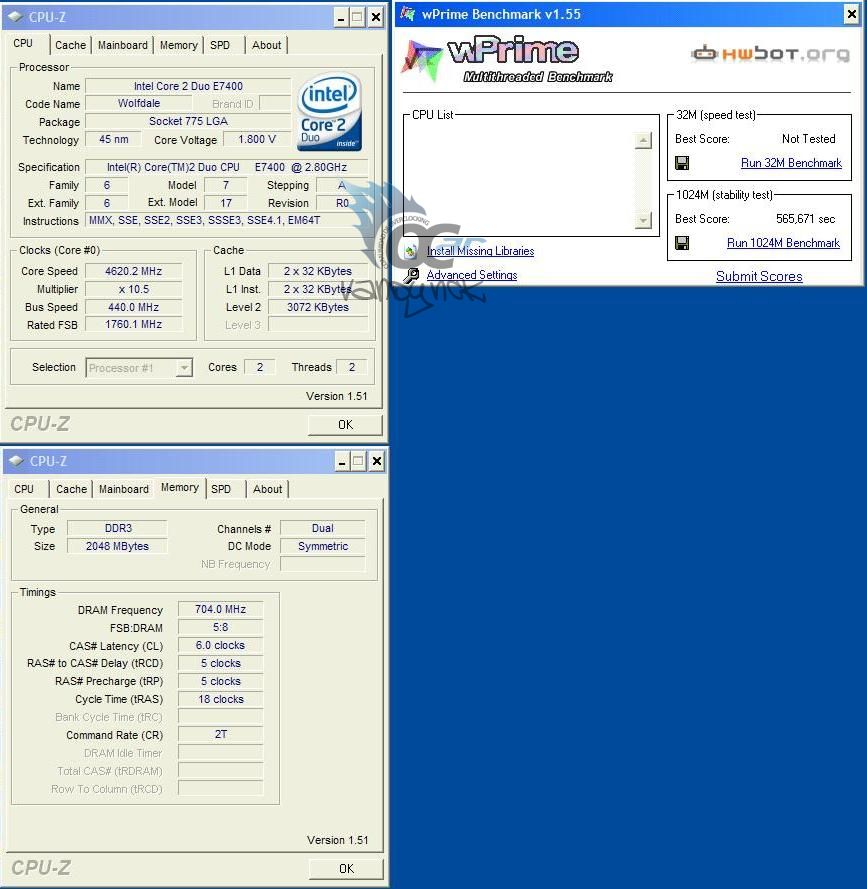Open the About tab in top CPU-Z window
Screen dimensions: 867x889
click(x=267, y=45)
